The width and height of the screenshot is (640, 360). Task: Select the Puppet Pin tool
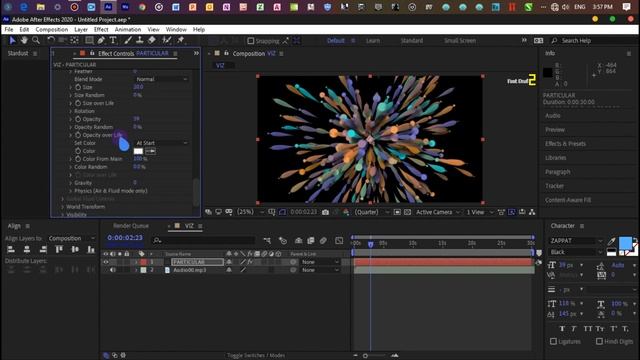(x=180, y=40)
